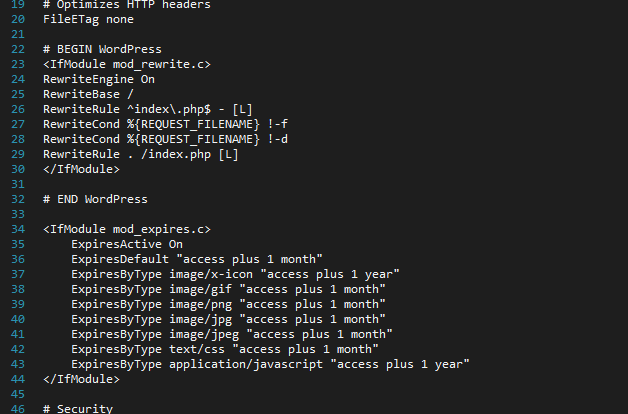Click line number 34 in gutter
628x414 pixels.
[18, 229]
